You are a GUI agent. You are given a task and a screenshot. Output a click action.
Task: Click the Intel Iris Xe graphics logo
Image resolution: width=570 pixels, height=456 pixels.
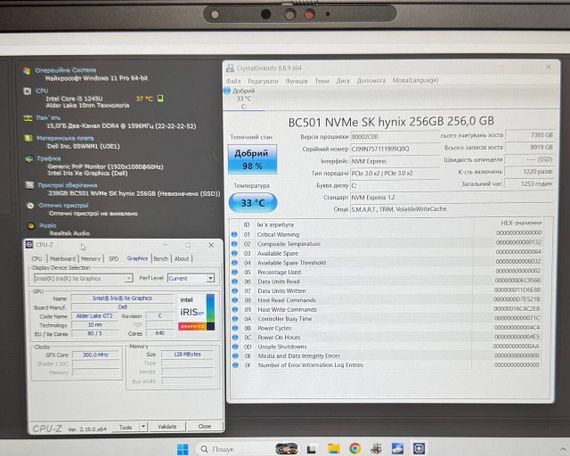[x=197, y=312]
